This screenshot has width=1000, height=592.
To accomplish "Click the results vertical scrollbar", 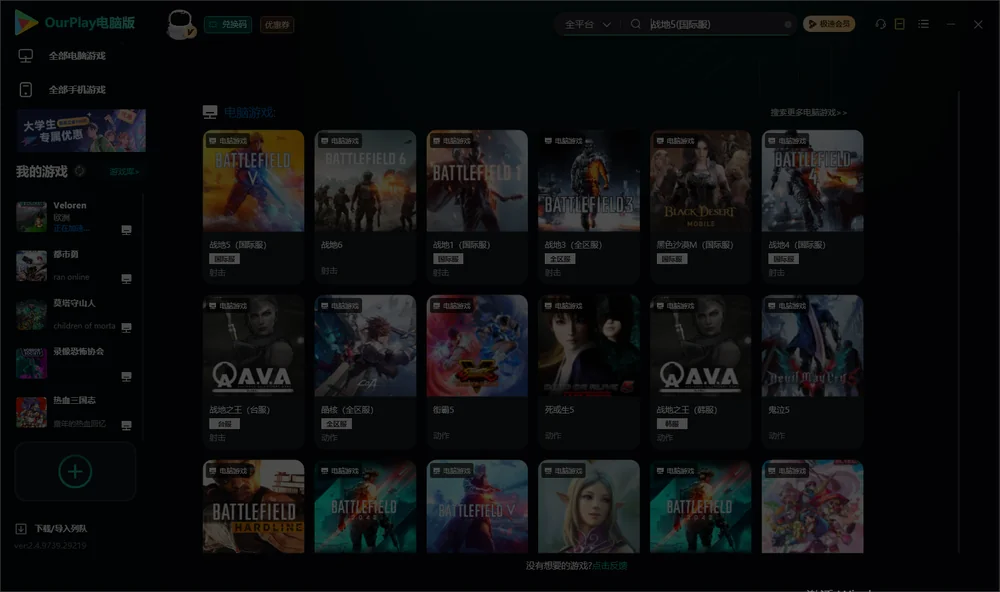I will (x=959, y=322).
